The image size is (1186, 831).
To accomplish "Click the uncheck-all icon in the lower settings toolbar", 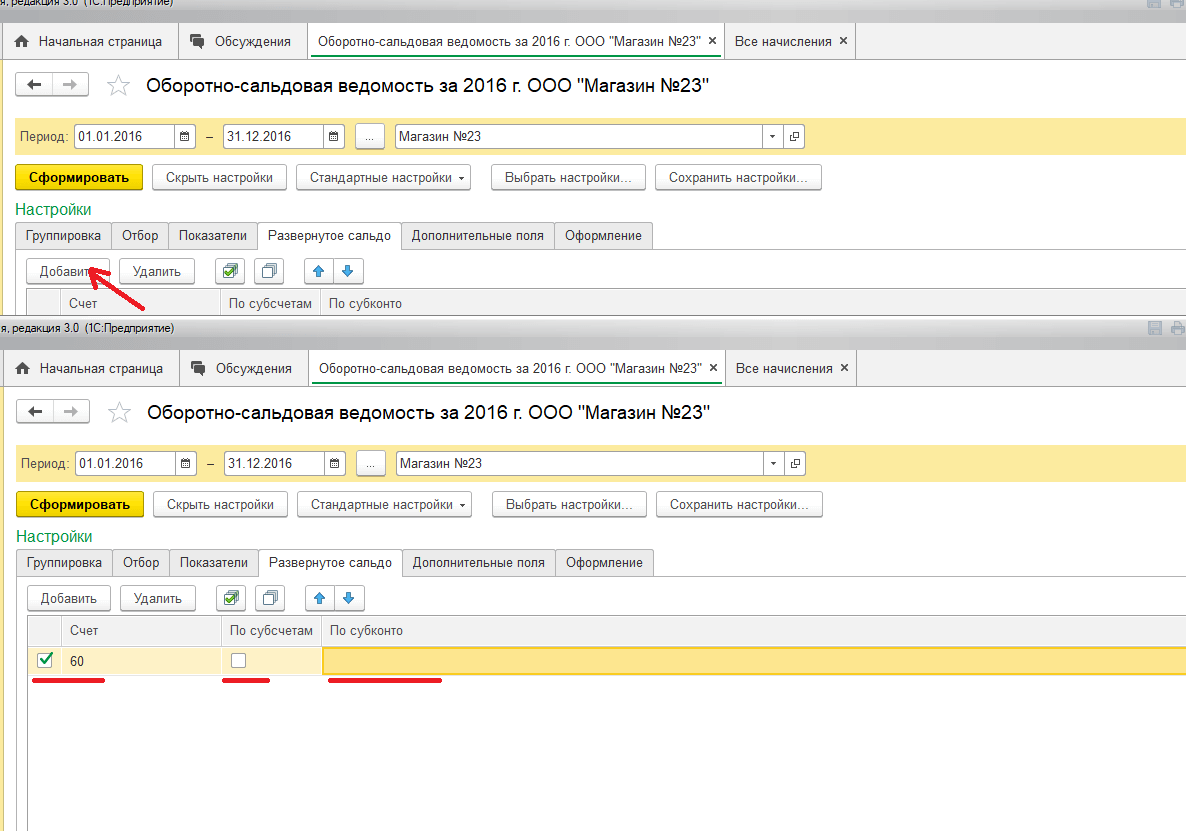I will [x=270, y=598].
